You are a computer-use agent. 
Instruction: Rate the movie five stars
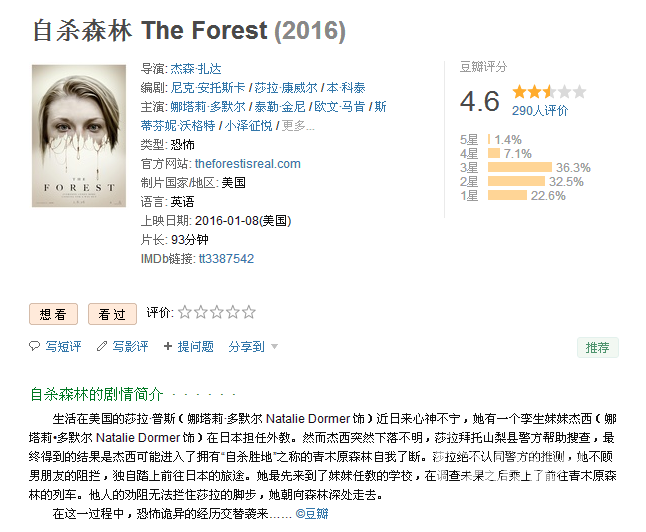point(249,312)
